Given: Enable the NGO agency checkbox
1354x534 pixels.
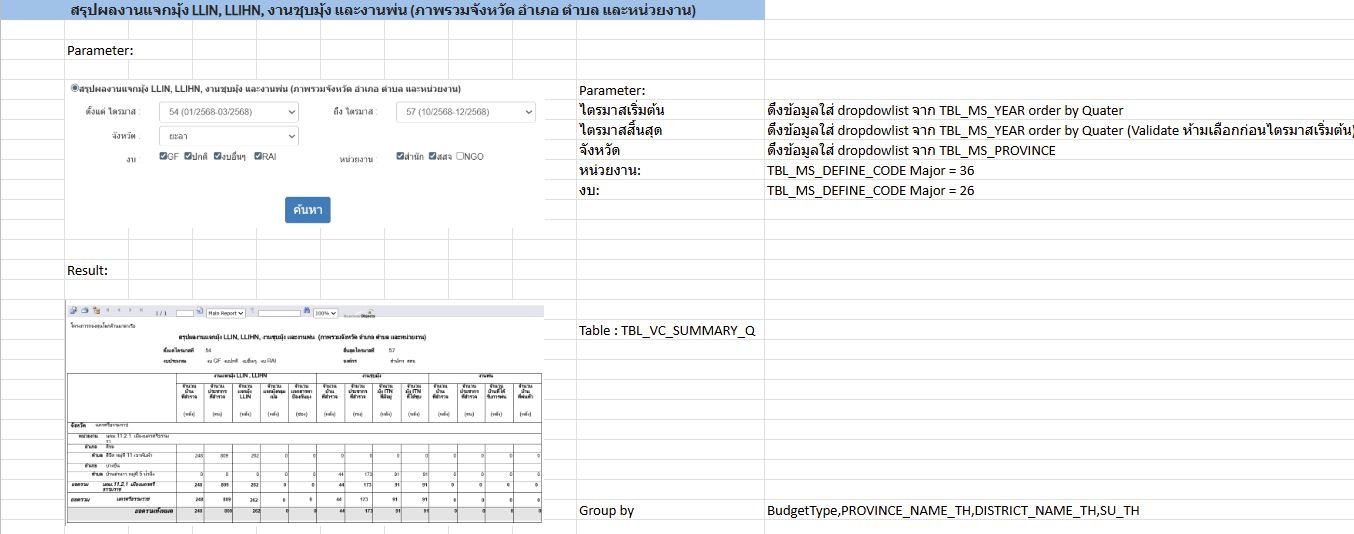Looking at the screenshot, I should click(460, 156).
